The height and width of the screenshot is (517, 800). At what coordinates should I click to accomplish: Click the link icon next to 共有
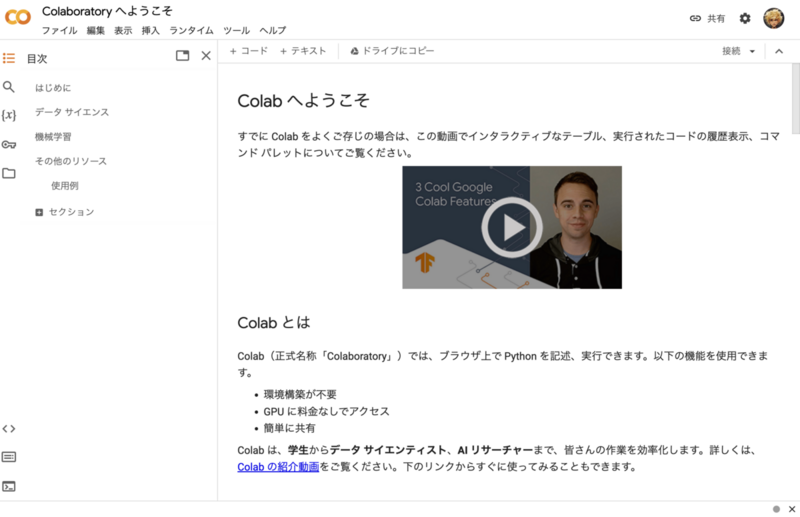click(x=695, y=19)
